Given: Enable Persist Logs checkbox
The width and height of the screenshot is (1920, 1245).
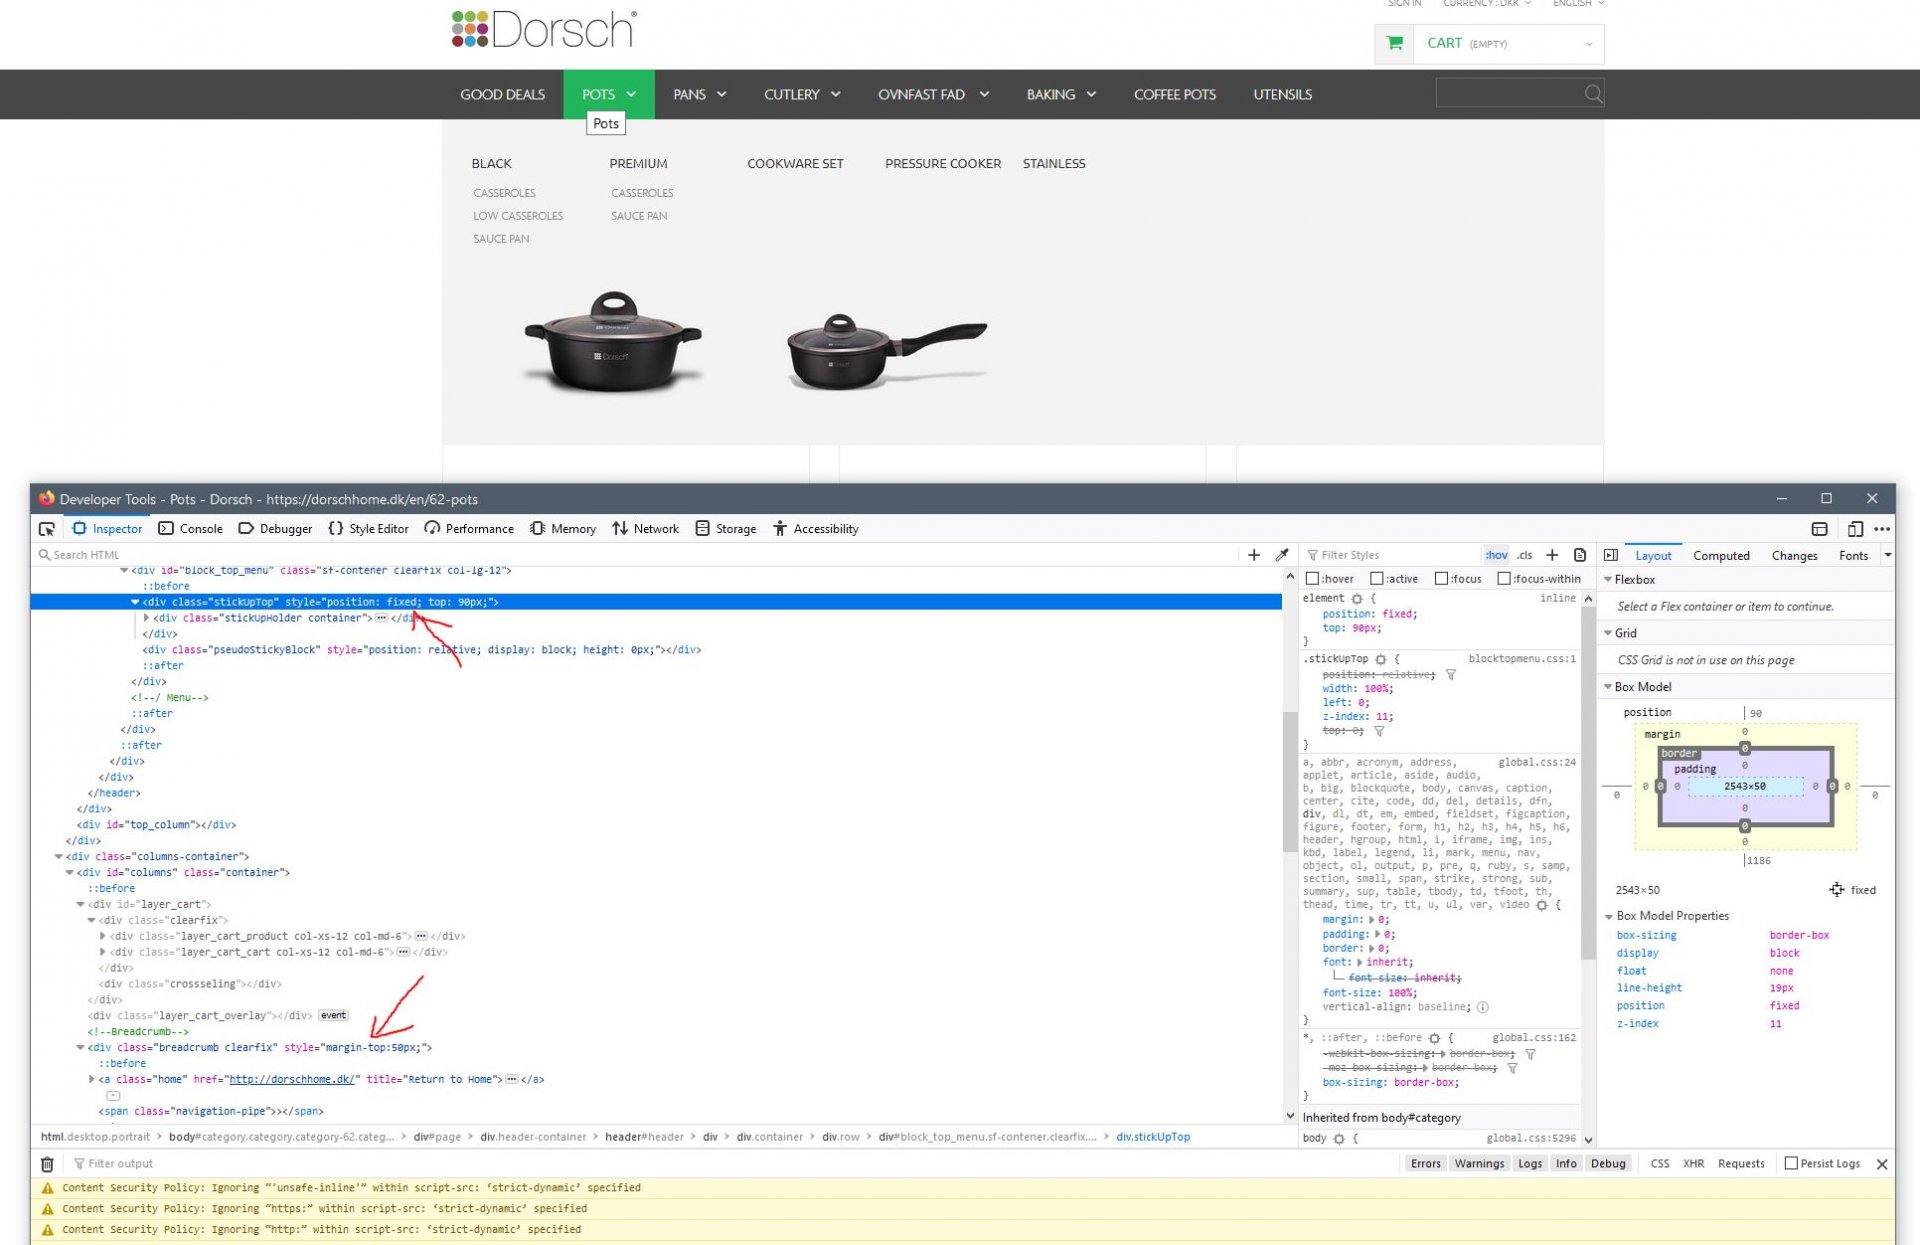Looking at the screenshot, I should (1791, 1164).
